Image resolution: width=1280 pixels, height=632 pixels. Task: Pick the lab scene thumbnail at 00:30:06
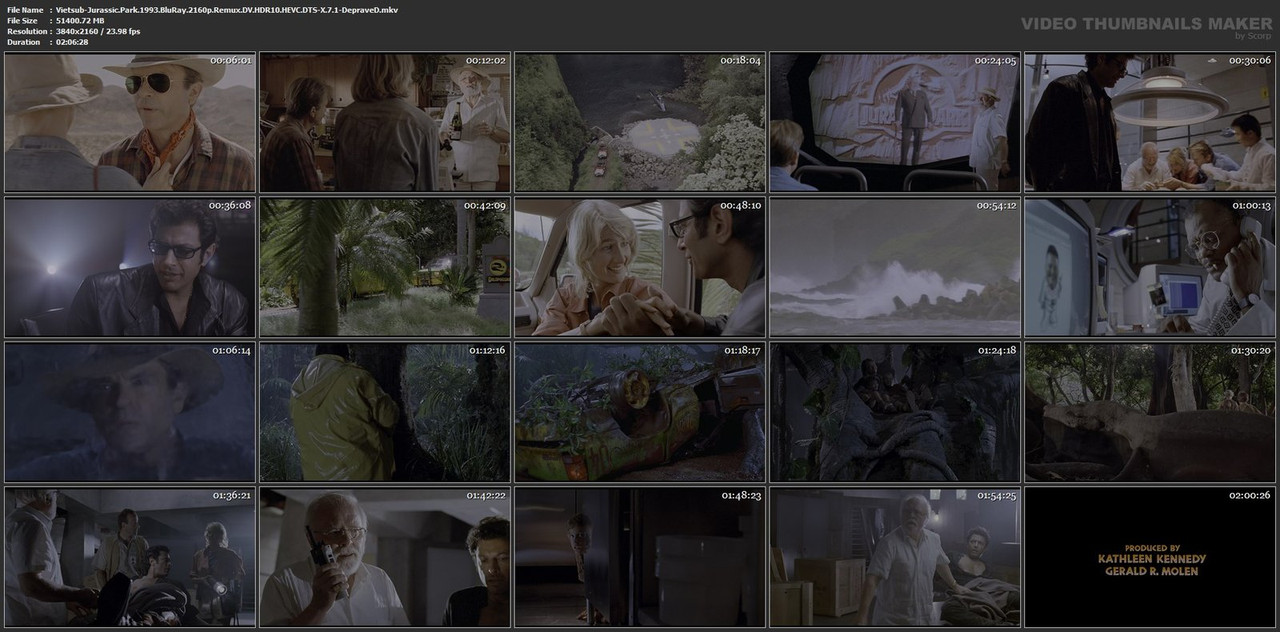coord(1150,123)
